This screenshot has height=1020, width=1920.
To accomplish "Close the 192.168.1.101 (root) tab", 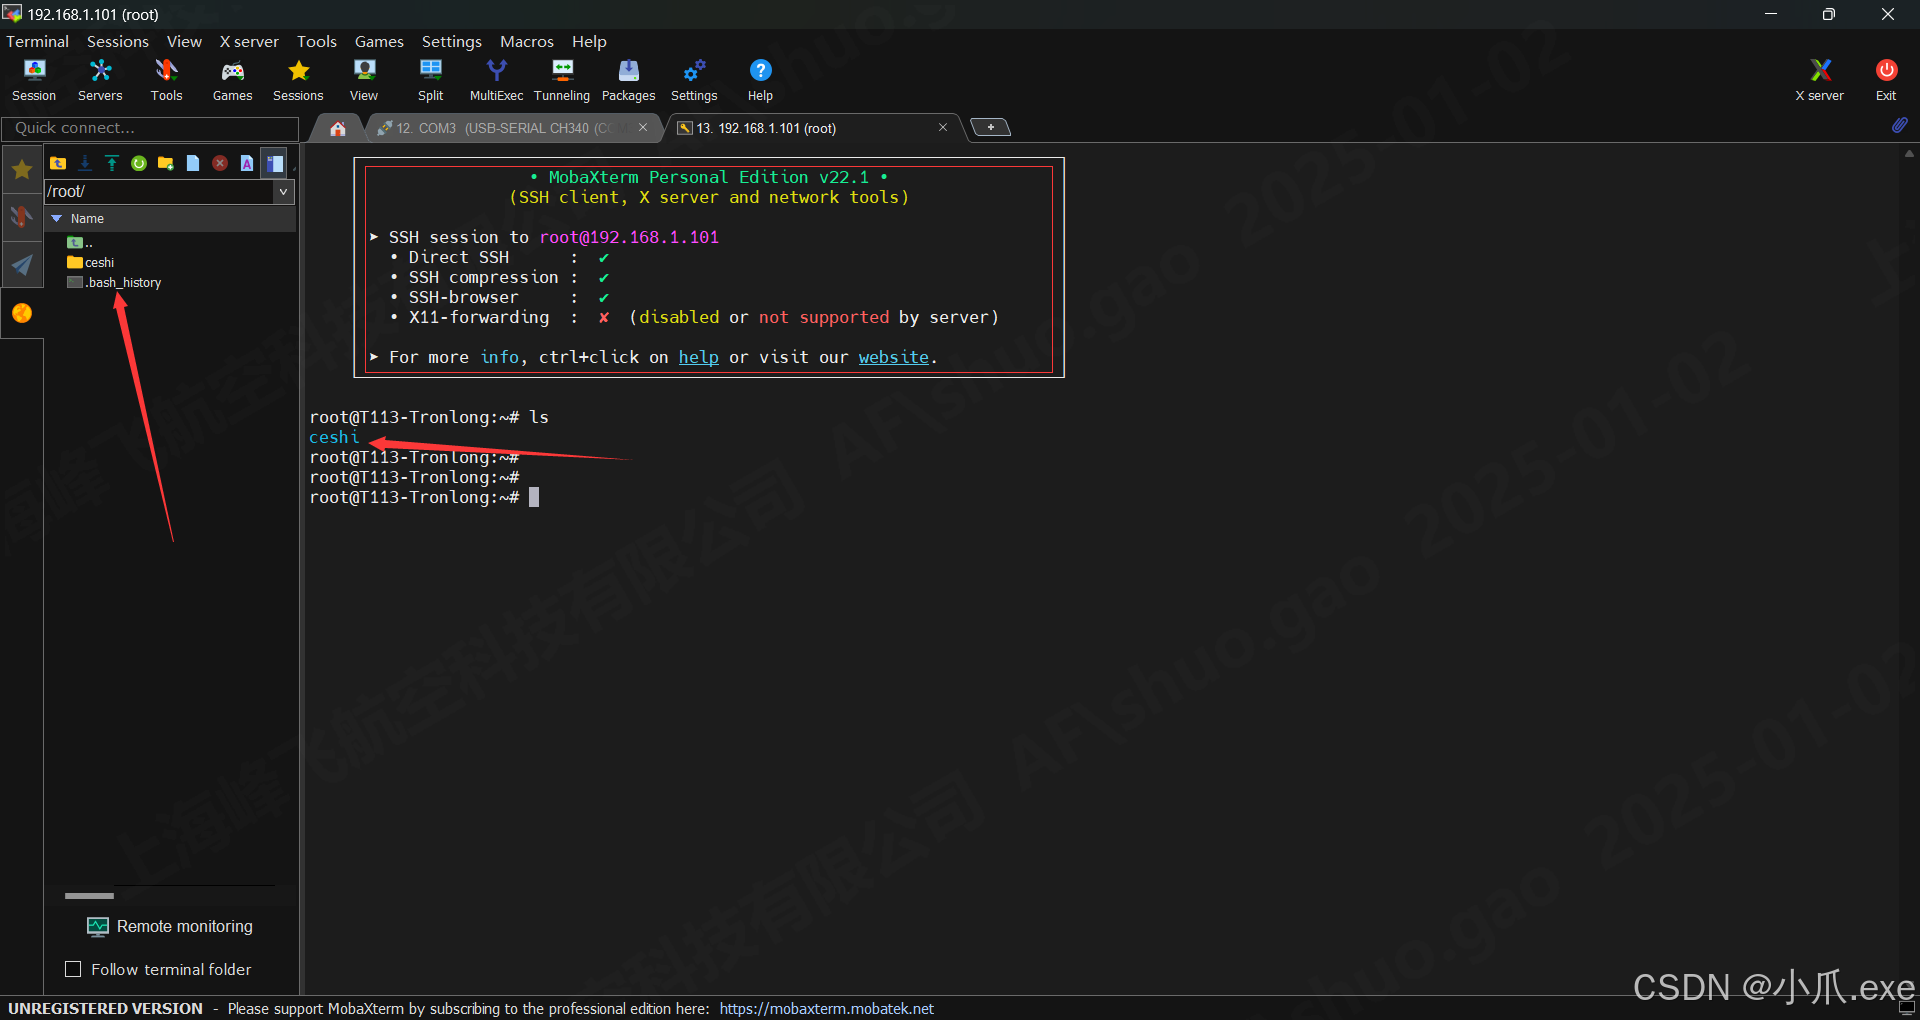I will (x=942, y=127).
